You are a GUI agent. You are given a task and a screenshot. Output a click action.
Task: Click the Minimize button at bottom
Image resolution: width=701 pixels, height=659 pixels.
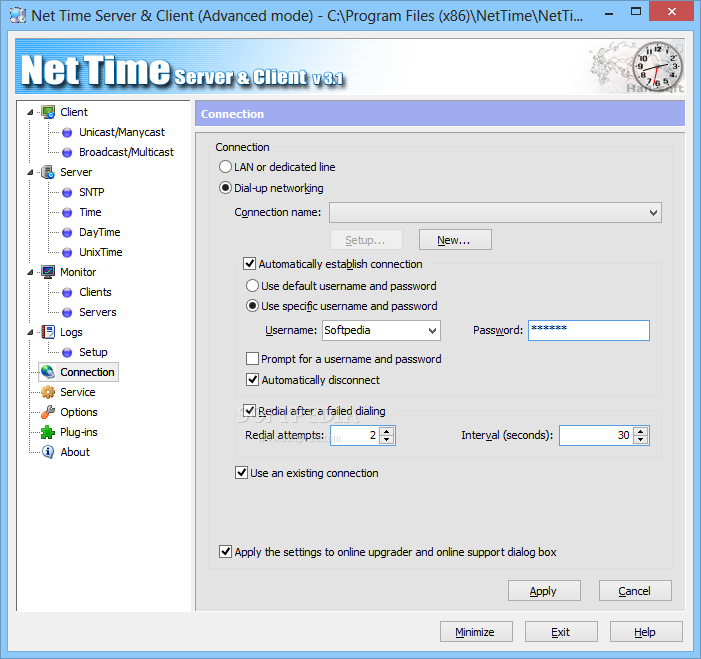point(476,632)
